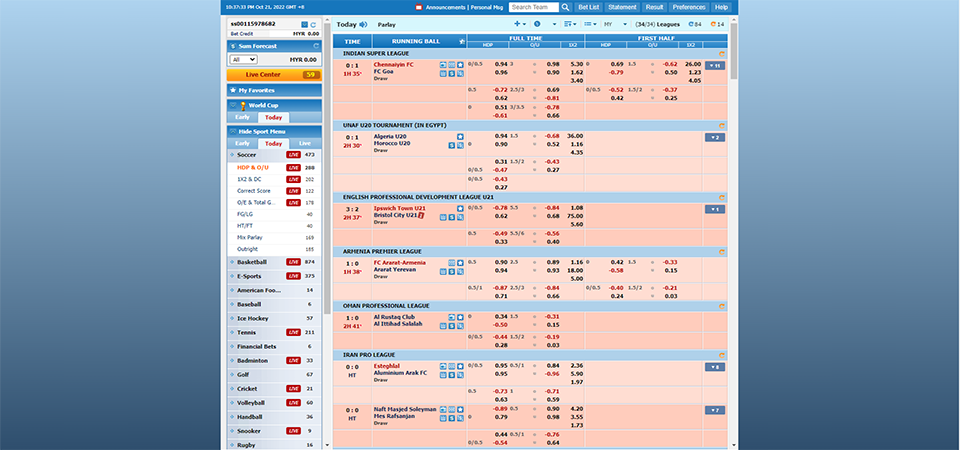Image resolution: width=960 pixels, height=450 pixels.
Task: Open the plus sign dropdown in toolbar
Action: click(x=520, y=24)
